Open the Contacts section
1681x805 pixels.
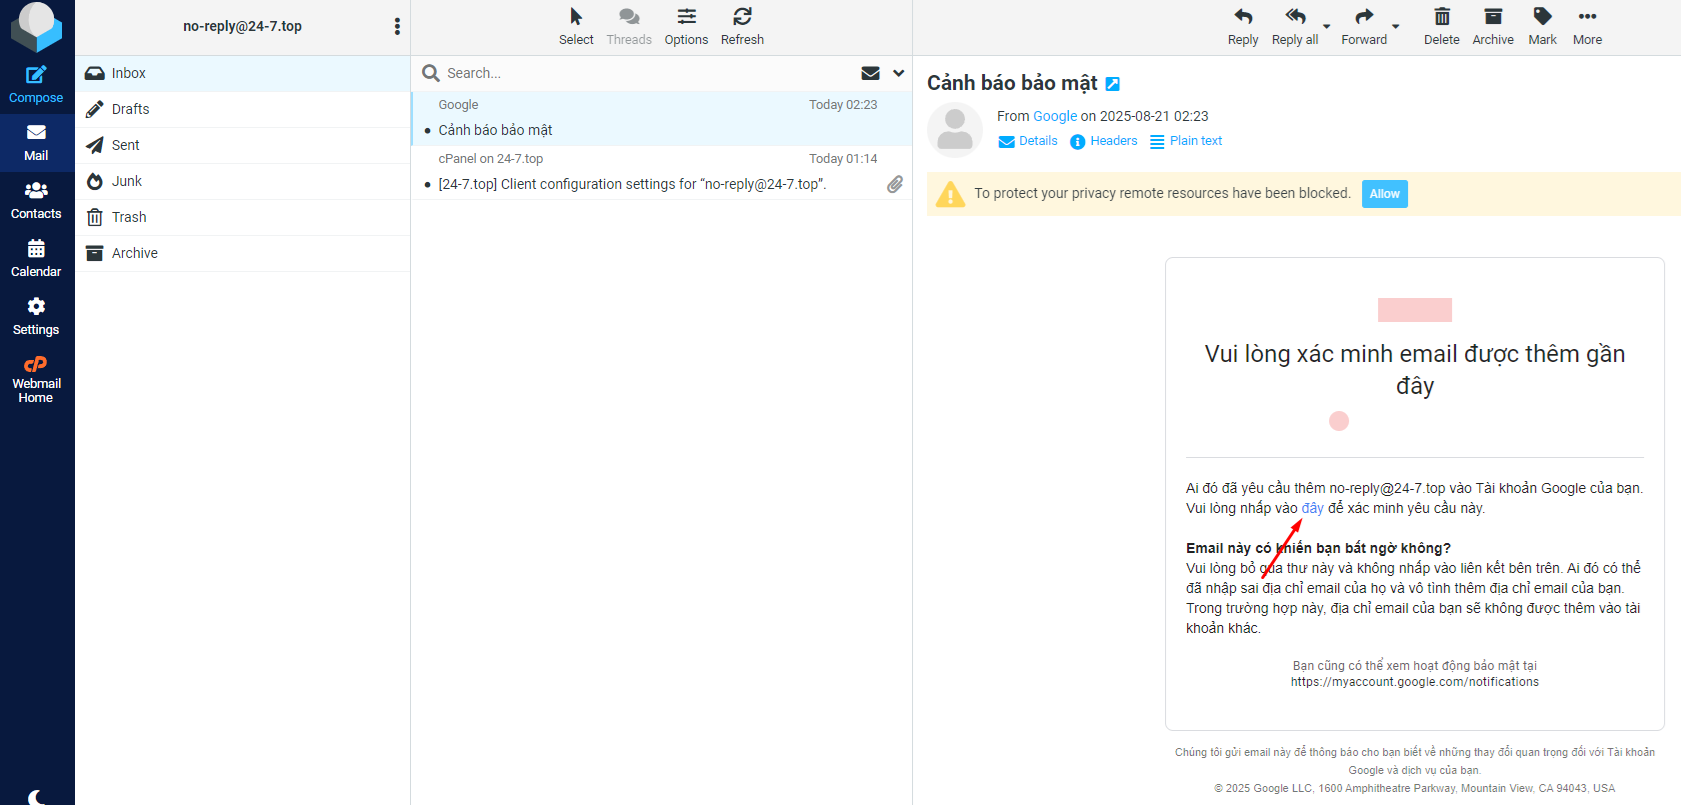[36, 200]
